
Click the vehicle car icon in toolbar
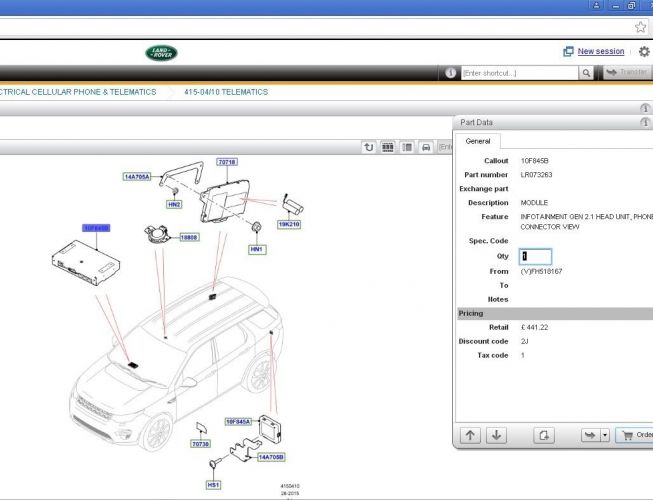[426, 147]
